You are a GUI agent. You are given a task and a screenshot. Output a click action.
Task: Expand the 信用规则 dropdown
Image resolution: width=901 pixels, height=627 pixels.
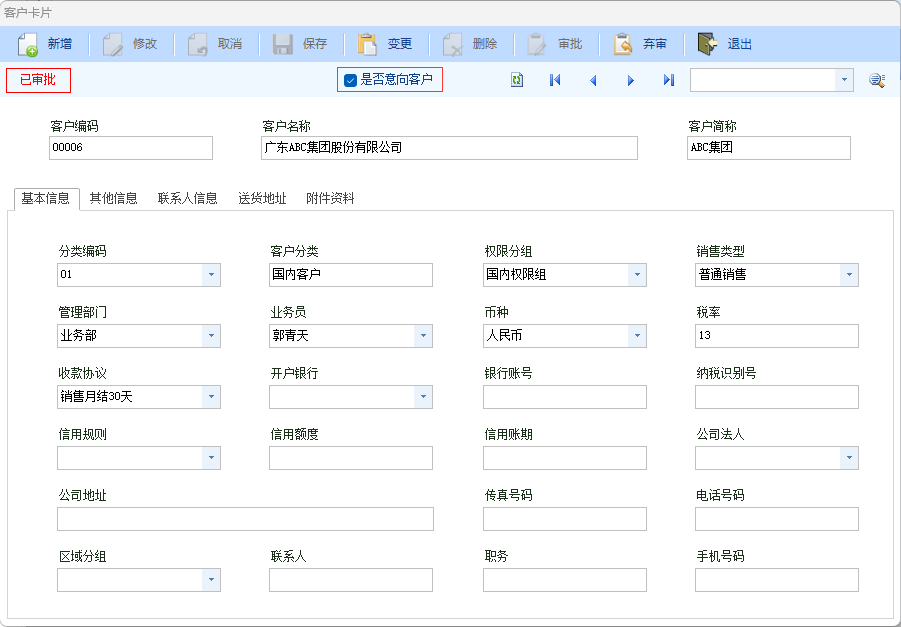[x=211, y=458]
